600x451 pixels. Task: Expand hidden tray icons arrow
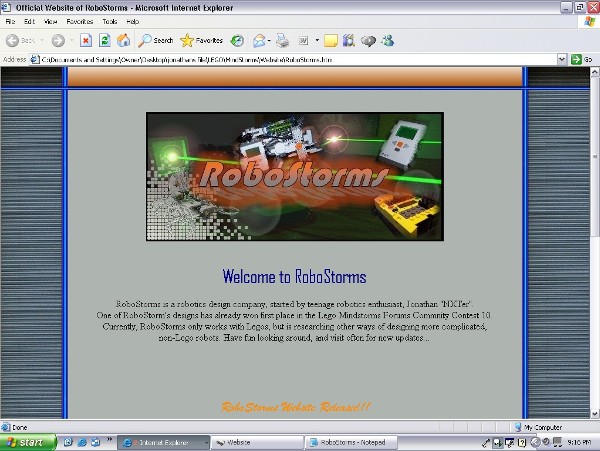(535, 443)
